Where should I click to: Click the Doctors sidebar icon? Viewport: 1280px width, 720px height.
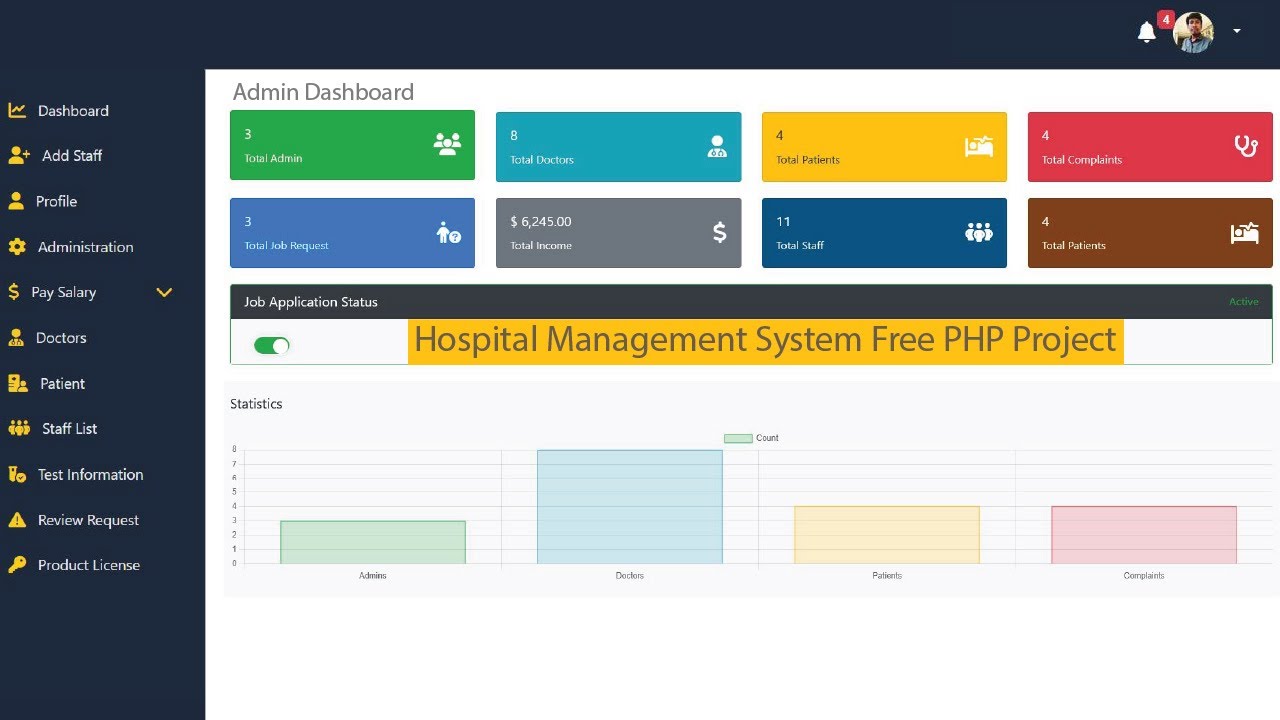coord(16,338)
